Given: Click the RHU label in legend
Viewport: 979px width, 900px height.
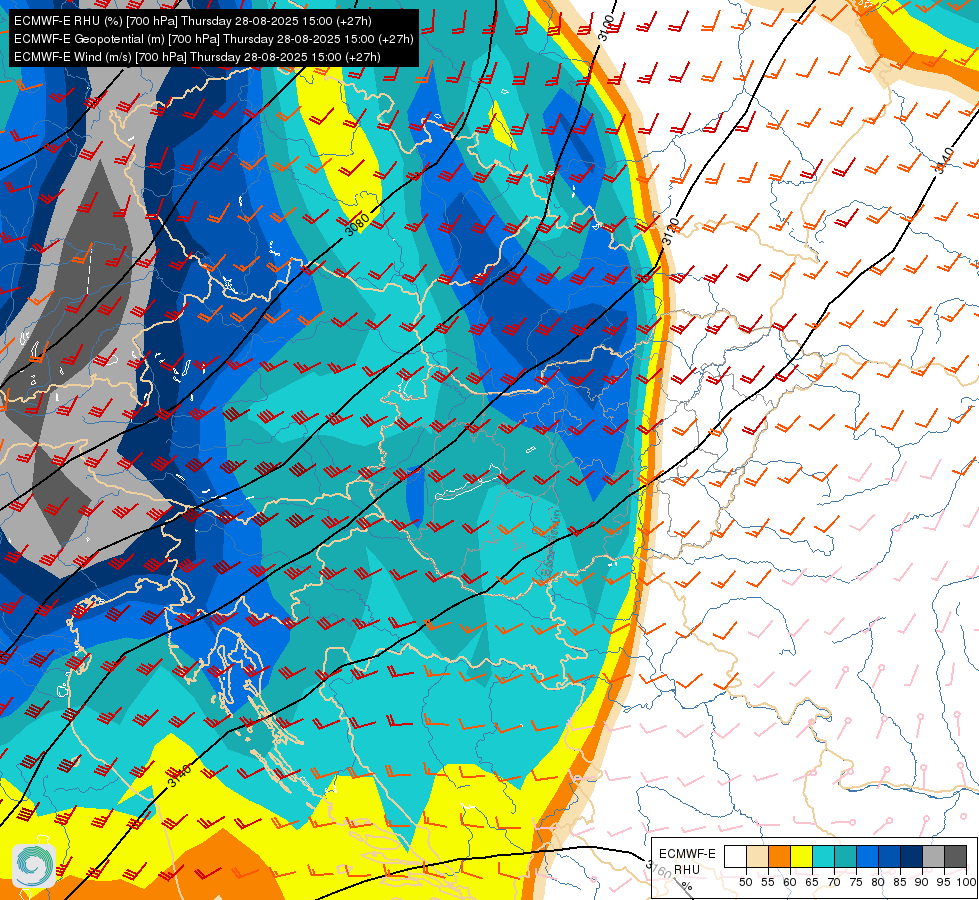Looking at the screenshot, I should (x=687, y=869).
